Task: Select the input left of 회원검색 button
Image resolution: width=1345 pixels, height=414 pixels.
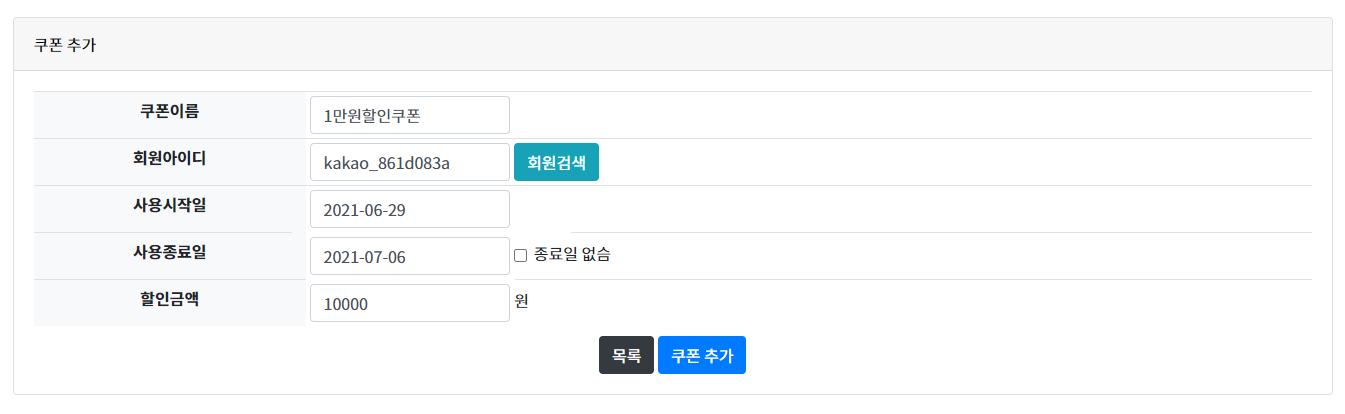Action: (410, 162)
